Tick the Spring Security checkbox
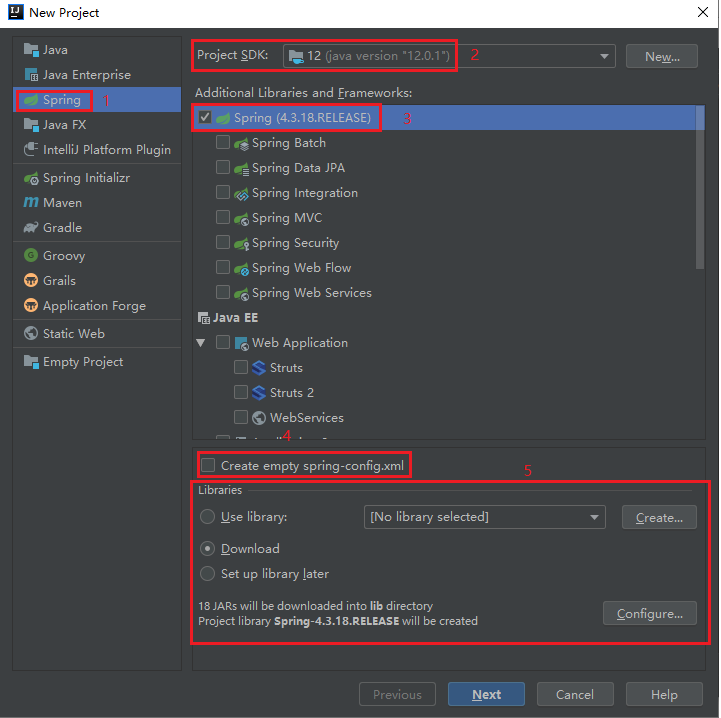 pyautogui.click(x=223, y=242)
